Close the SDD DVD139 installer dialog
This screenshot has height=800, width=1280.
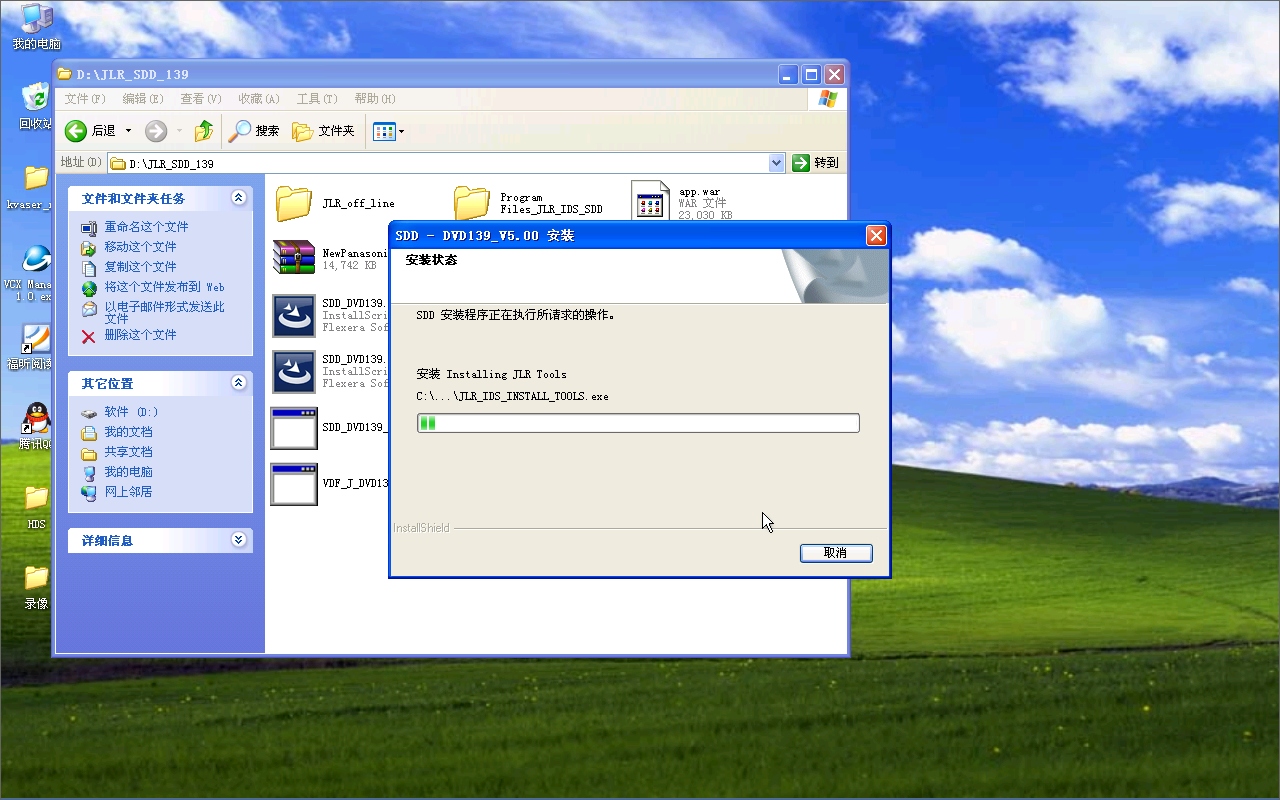[x=876, y=236]
